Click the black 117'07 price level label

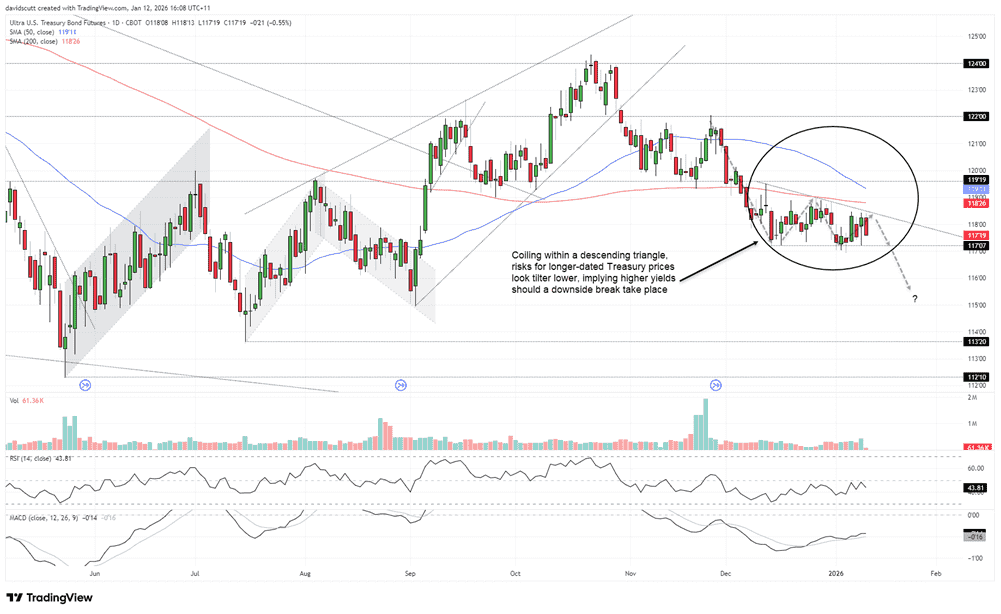tap(977, 245)
